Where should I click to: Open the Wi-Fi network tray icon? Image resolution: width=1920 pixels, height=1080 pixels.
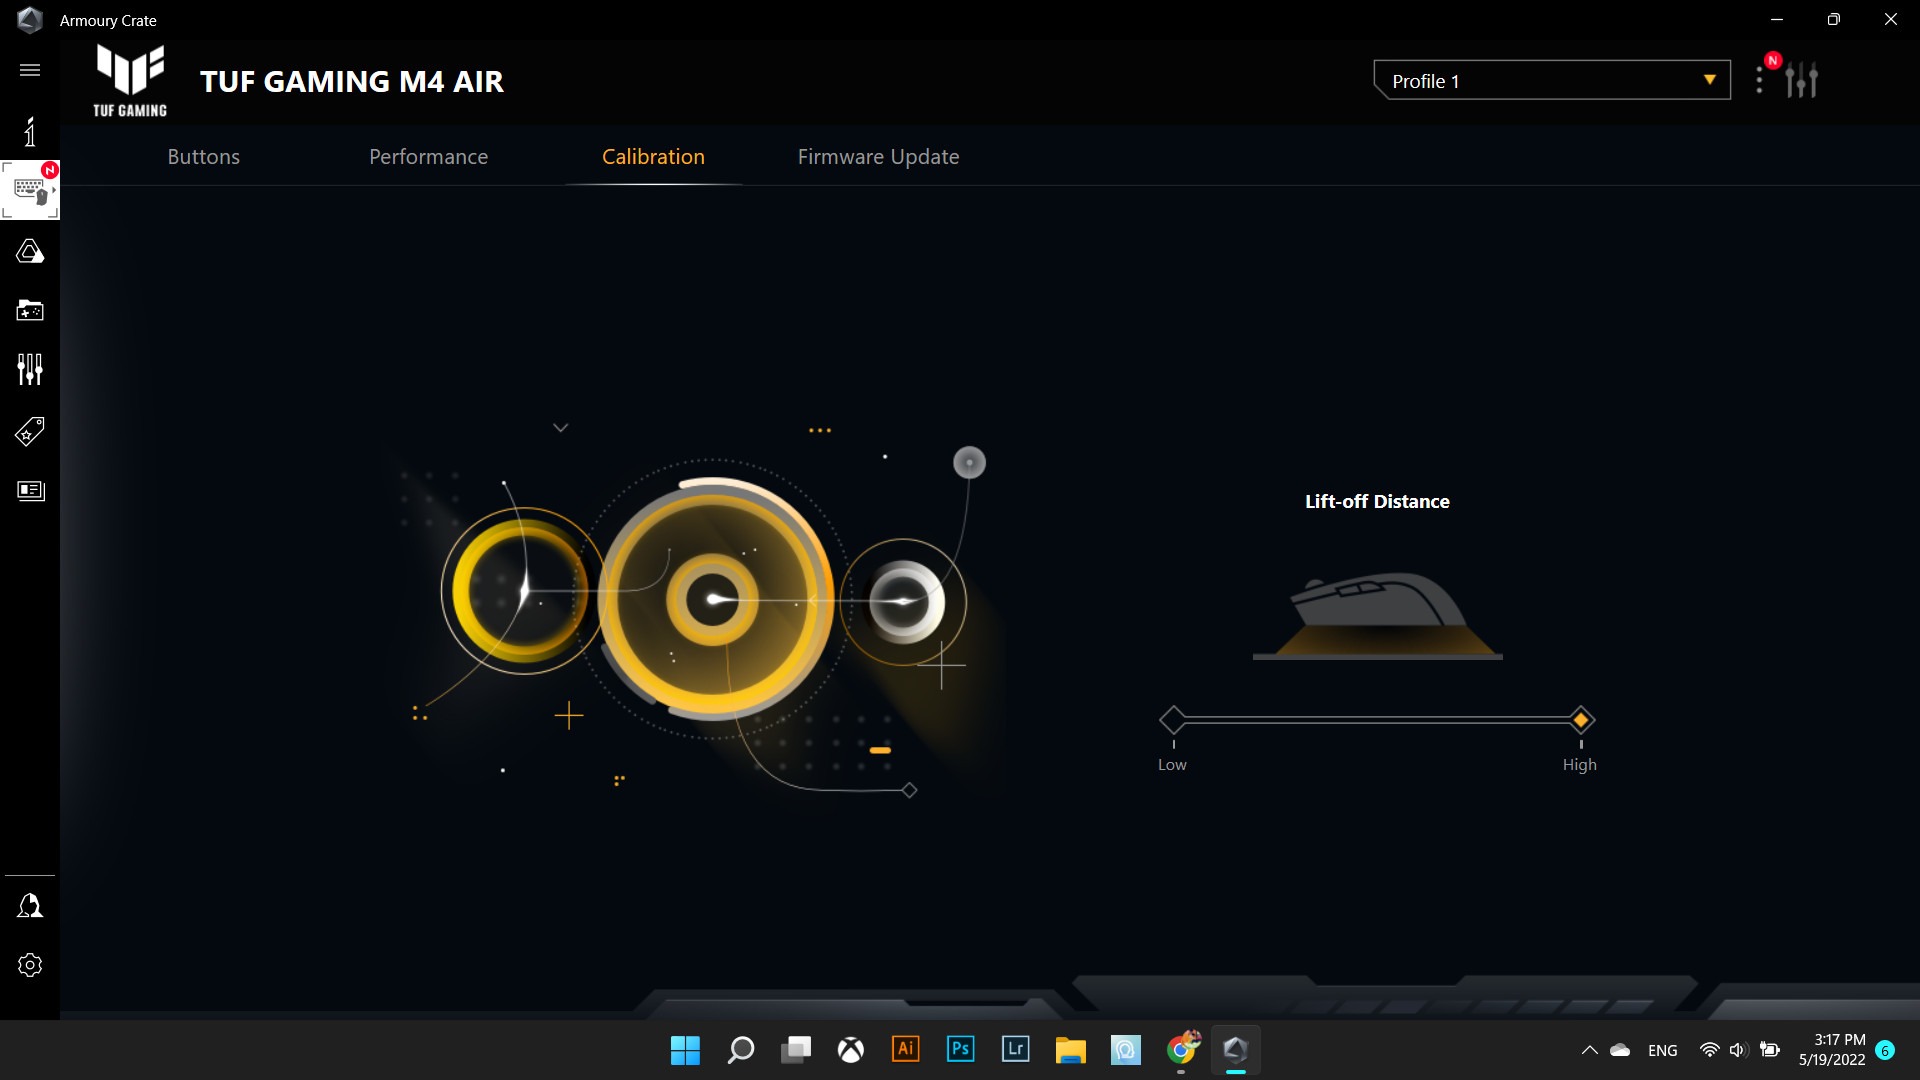[1710, 1050]
